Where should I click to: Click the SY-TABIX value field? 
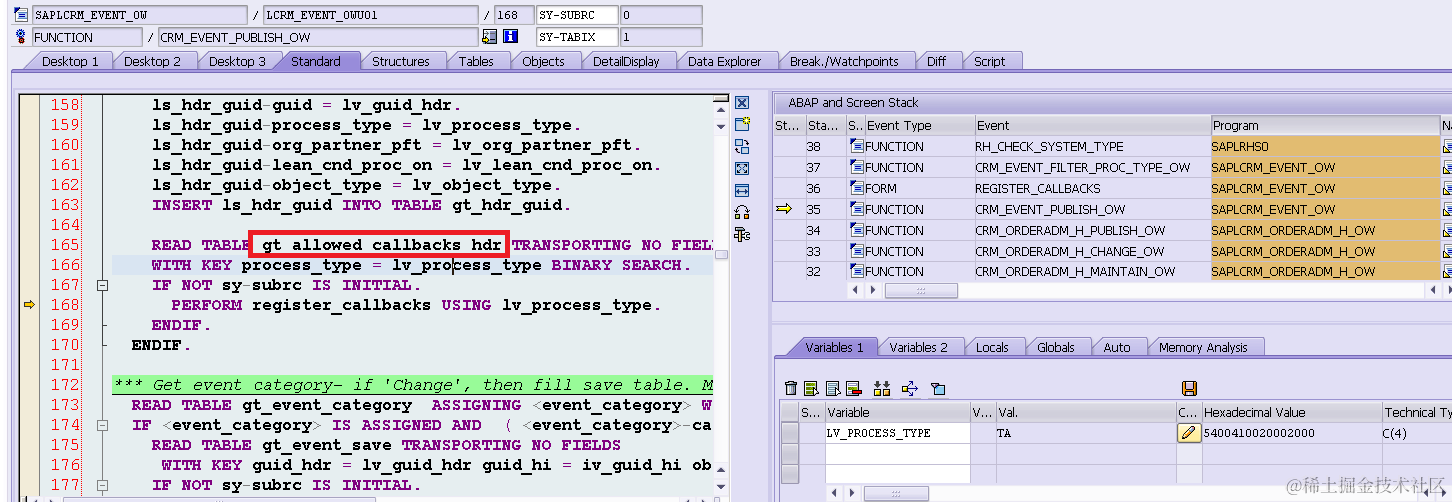660,37
